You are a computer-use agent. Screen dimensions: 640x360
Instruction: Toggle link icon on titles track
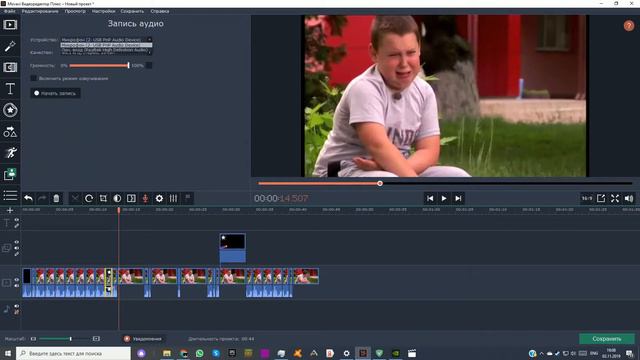17,226
